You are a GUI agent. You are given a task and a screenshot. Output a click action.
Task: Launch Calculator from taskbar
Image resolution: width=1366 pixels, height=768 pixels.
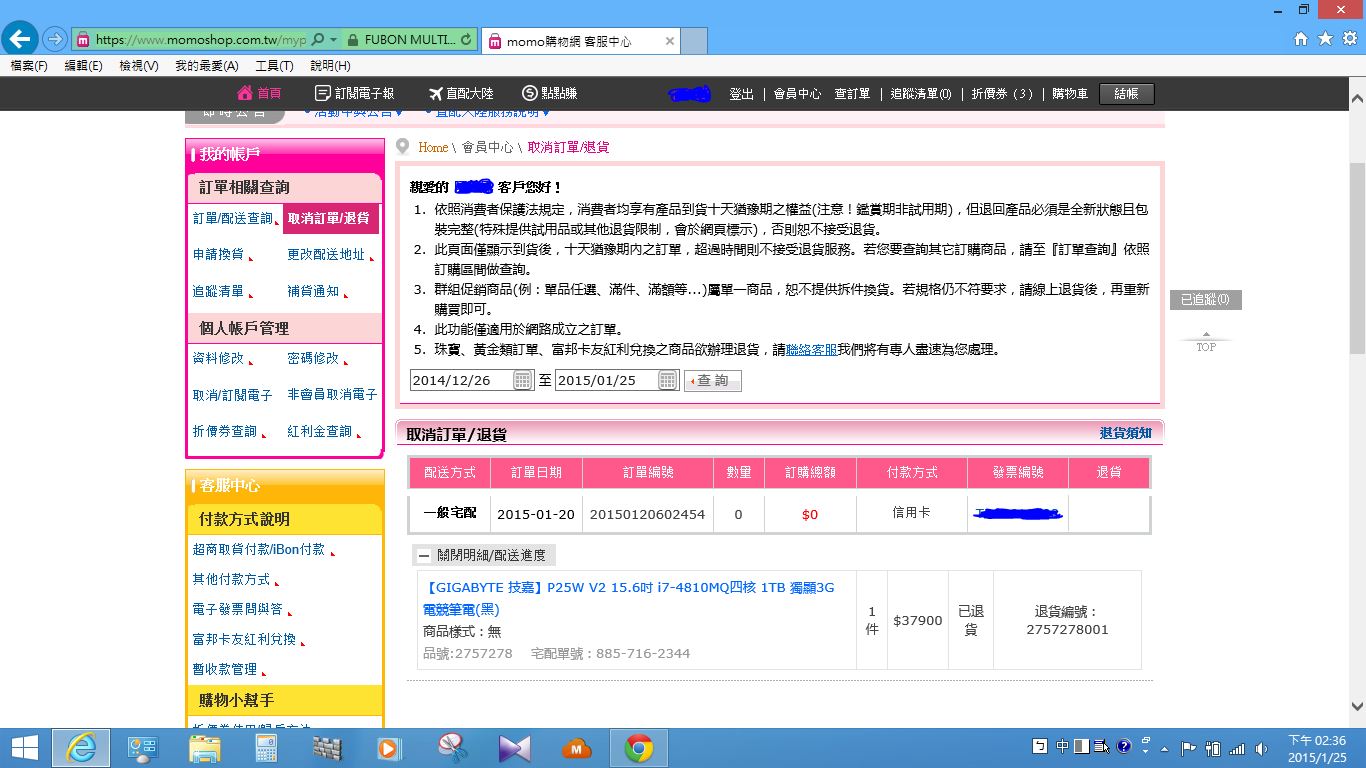pos(266,748)
